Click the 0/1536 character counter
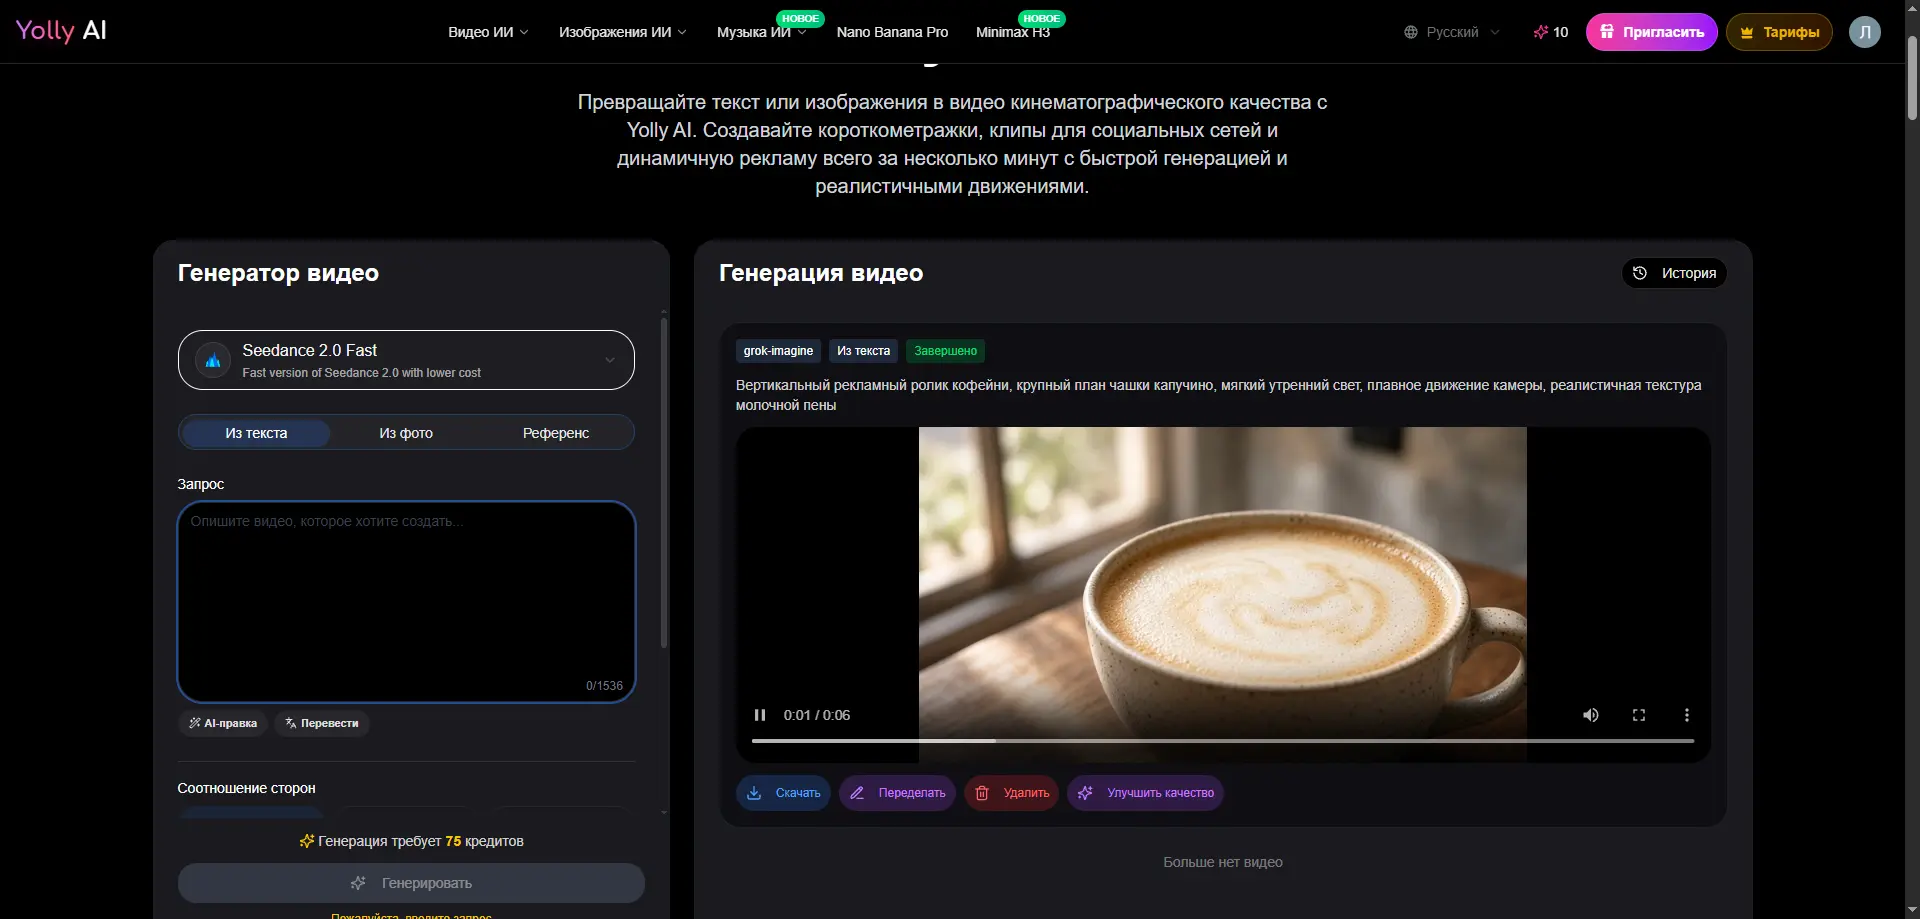The height and width of the screenshot is (919, 1920). point(604,686)
